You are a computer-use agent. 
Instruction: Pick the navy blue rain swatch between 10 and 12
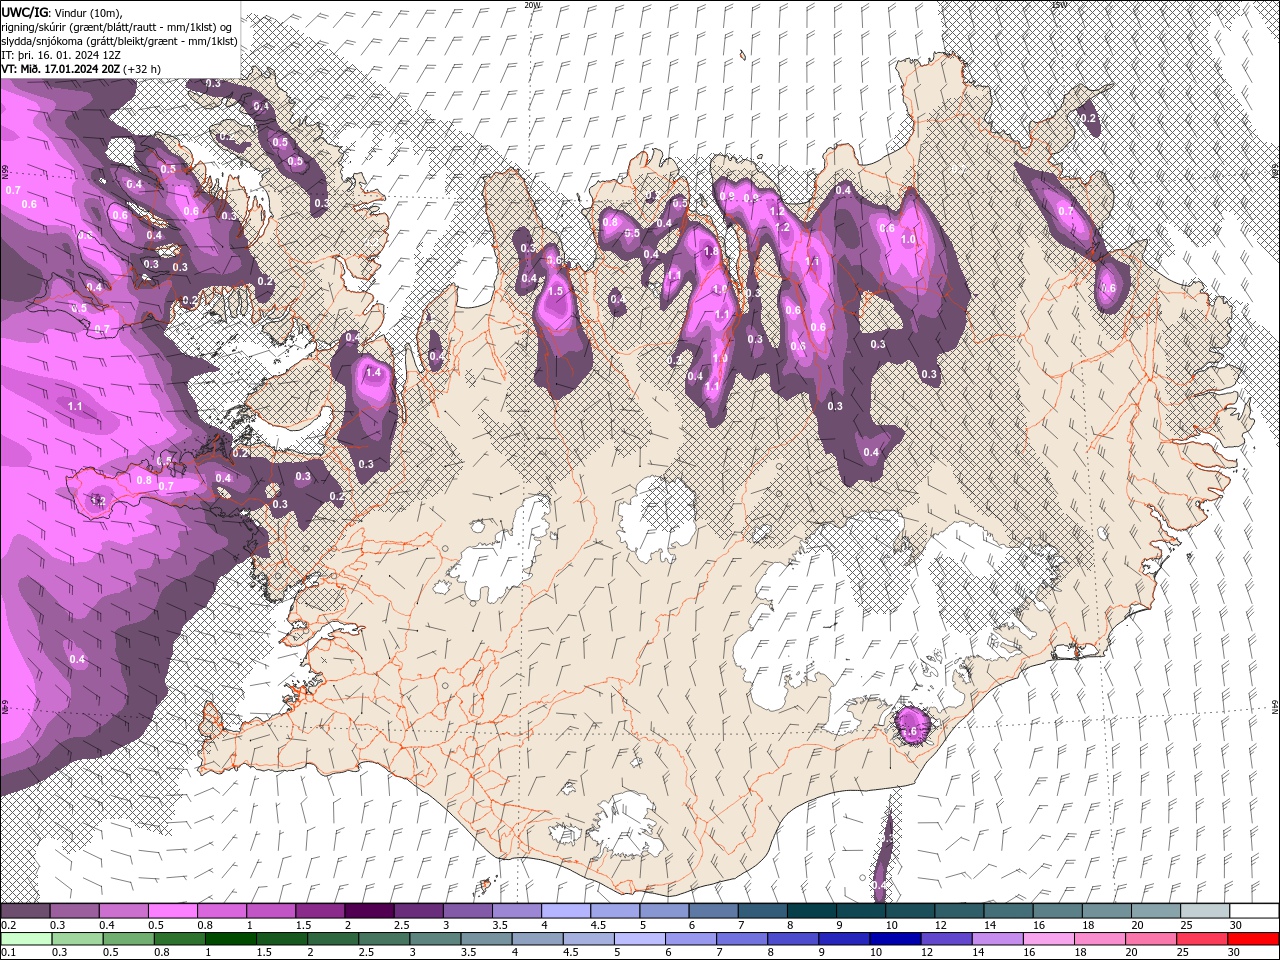(894, 939)
